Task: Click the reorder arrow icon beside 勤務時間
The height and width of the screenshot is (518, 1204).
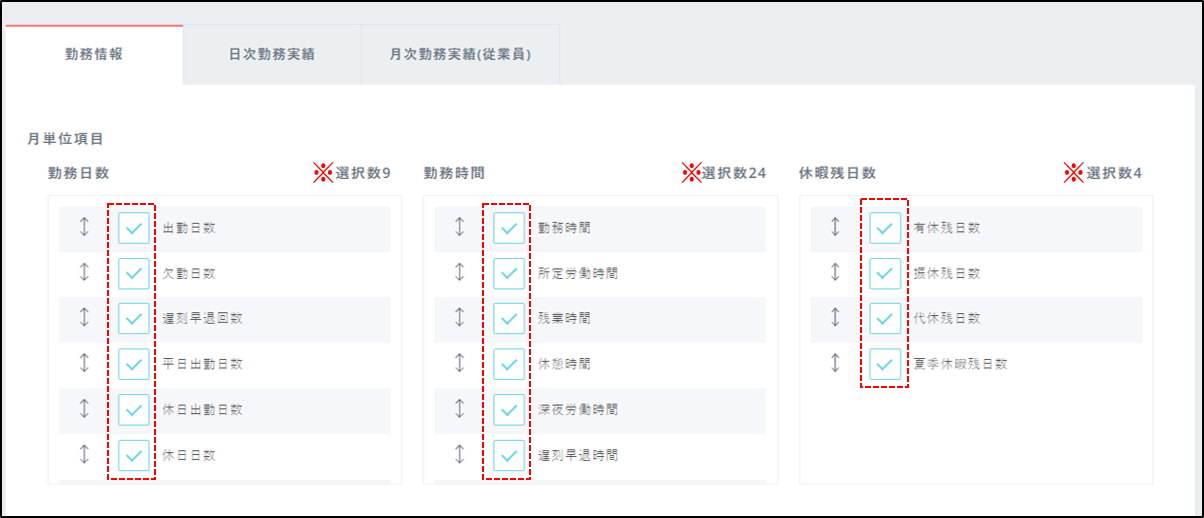Action: coord(460,228)
